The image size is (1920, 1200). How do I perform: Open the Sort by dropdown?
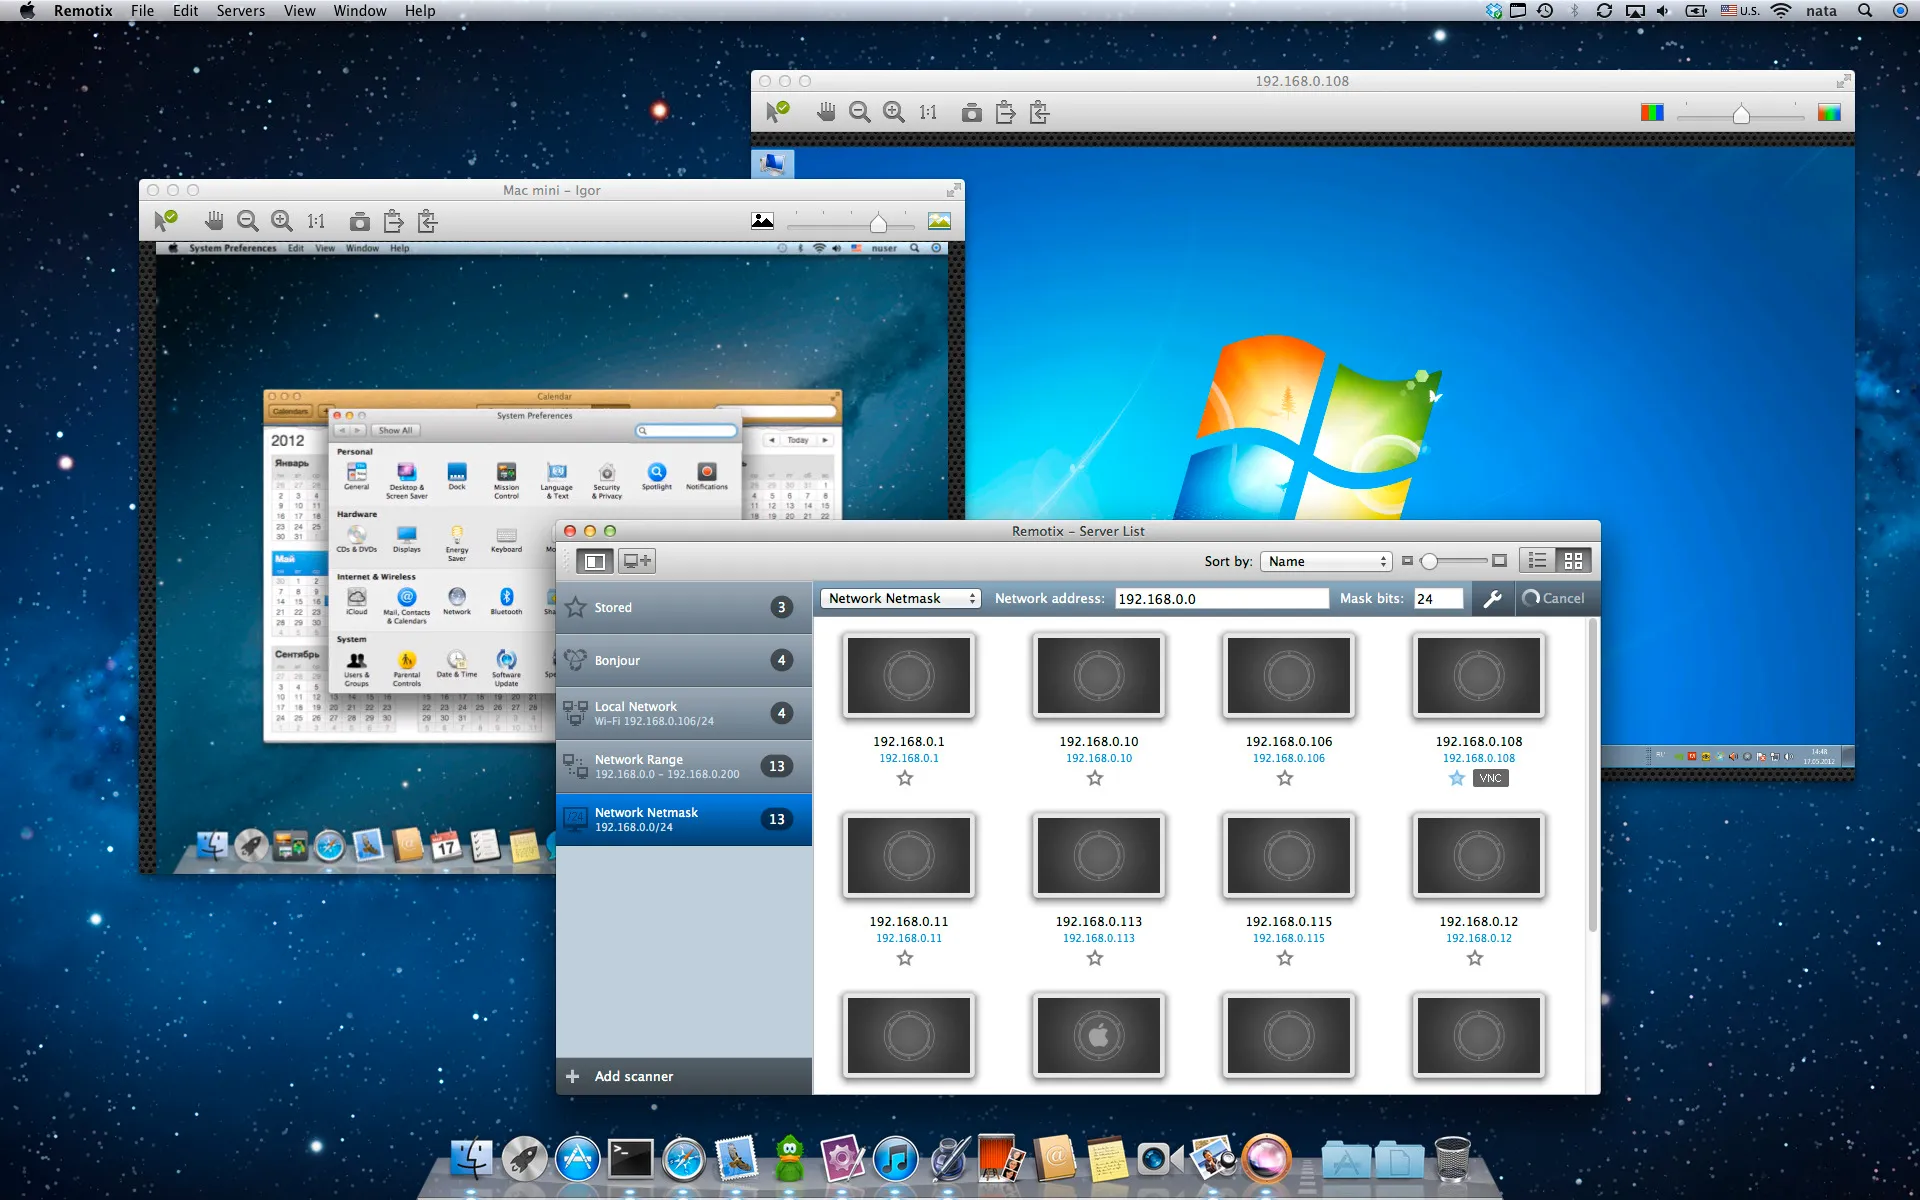coord(1325,561)
